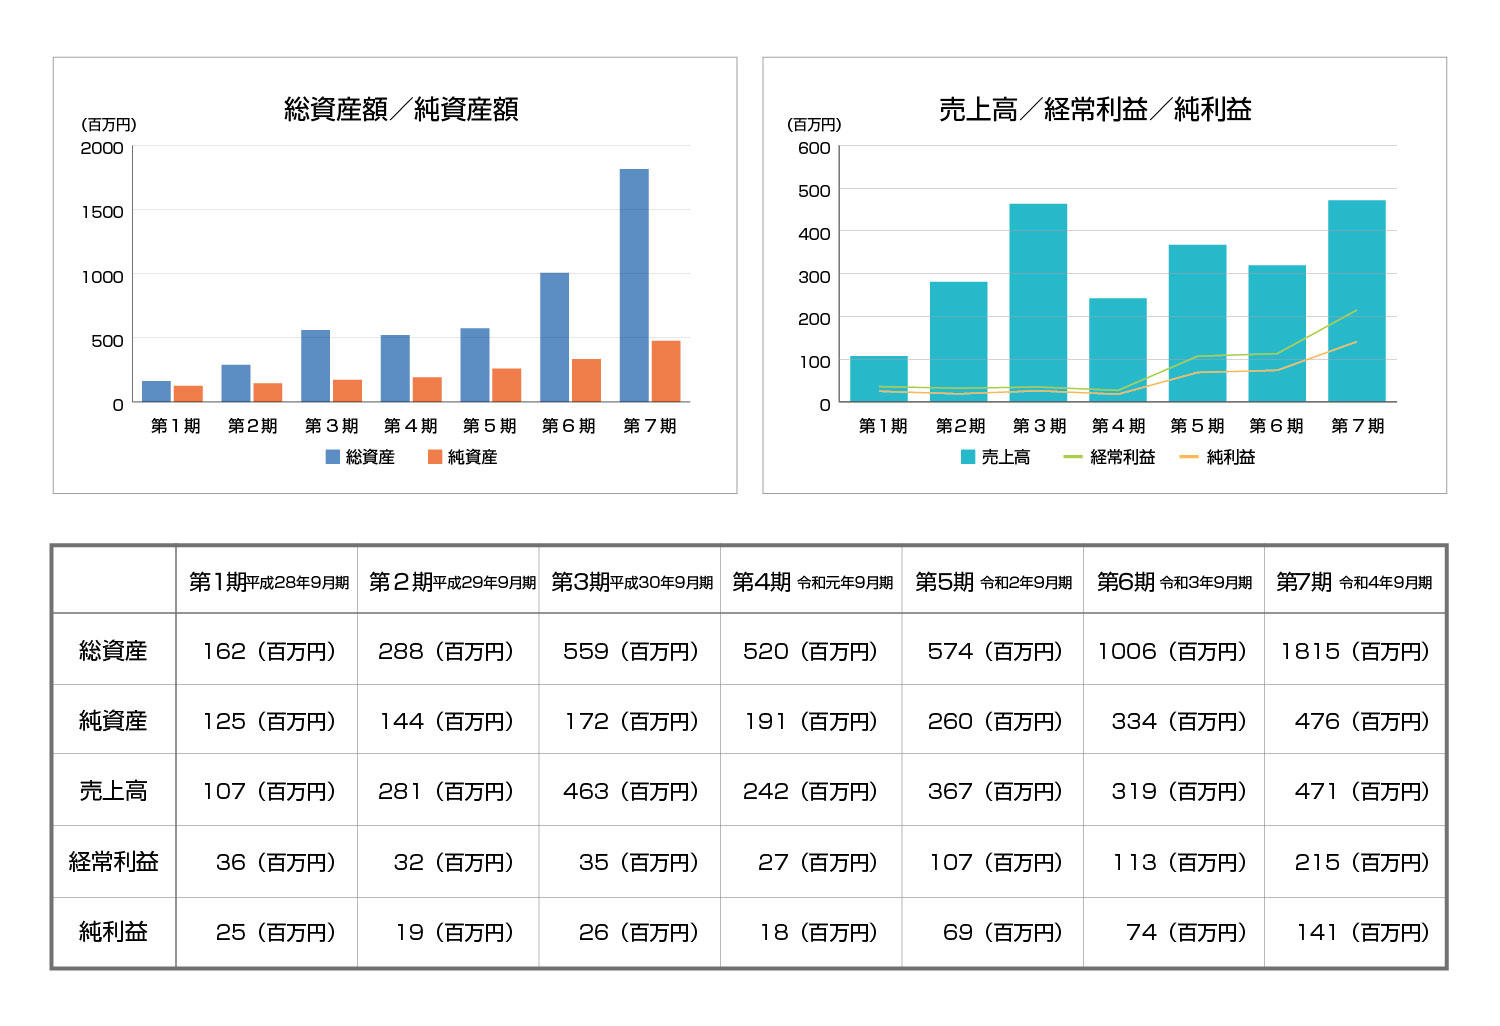This screenshot has height=1026, width=1500.
Task: Click the 第1期 平成28年9月期 column header
Action: pyautogui.click(x=268, y=581)
